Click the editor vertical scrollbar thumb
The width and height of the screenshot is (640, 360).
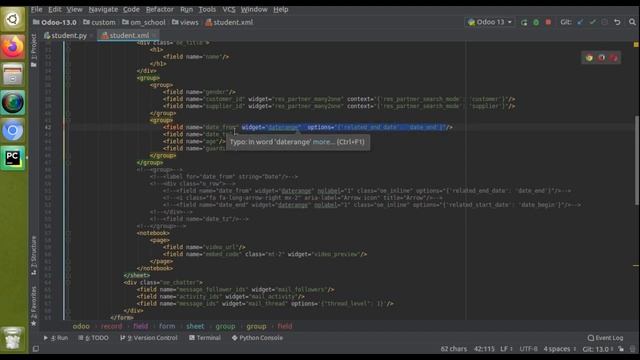pyautogui.click(x=637, y=160)
